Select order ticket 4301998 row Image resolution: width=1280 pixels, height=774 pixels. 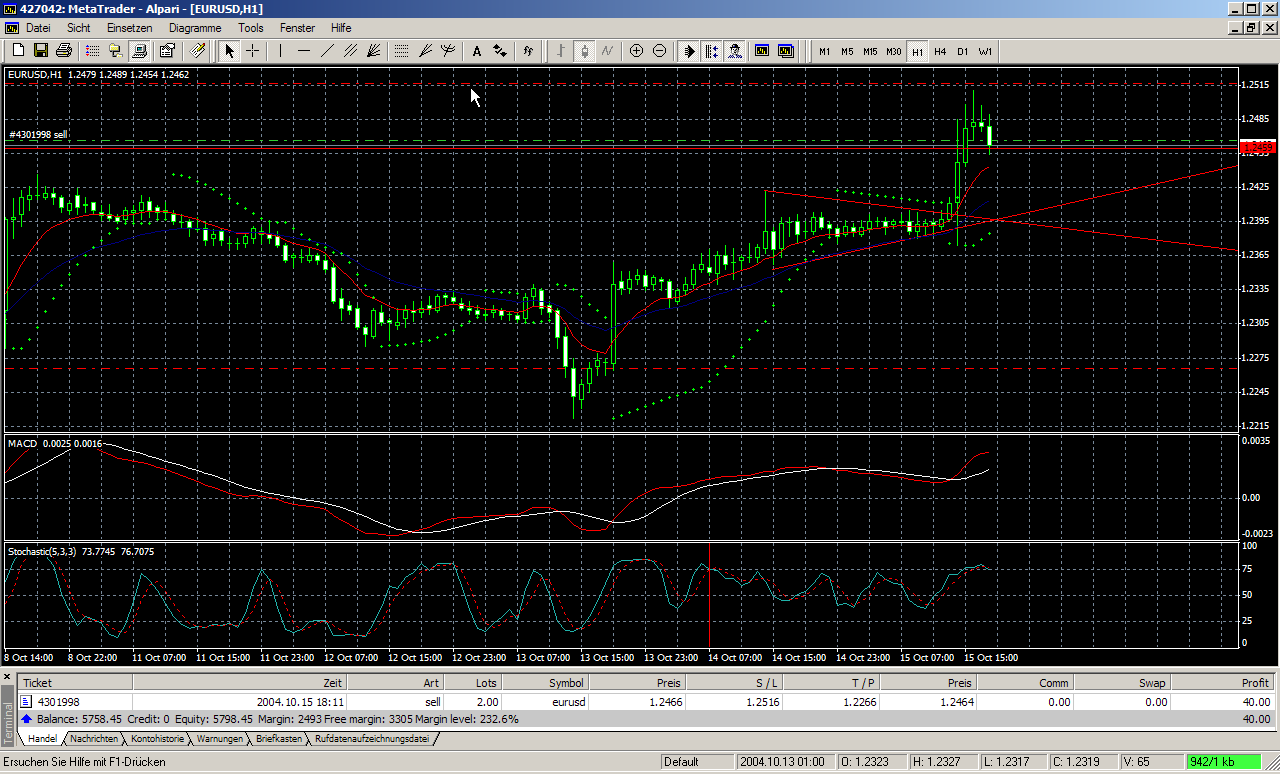click(x=58, y=702)
